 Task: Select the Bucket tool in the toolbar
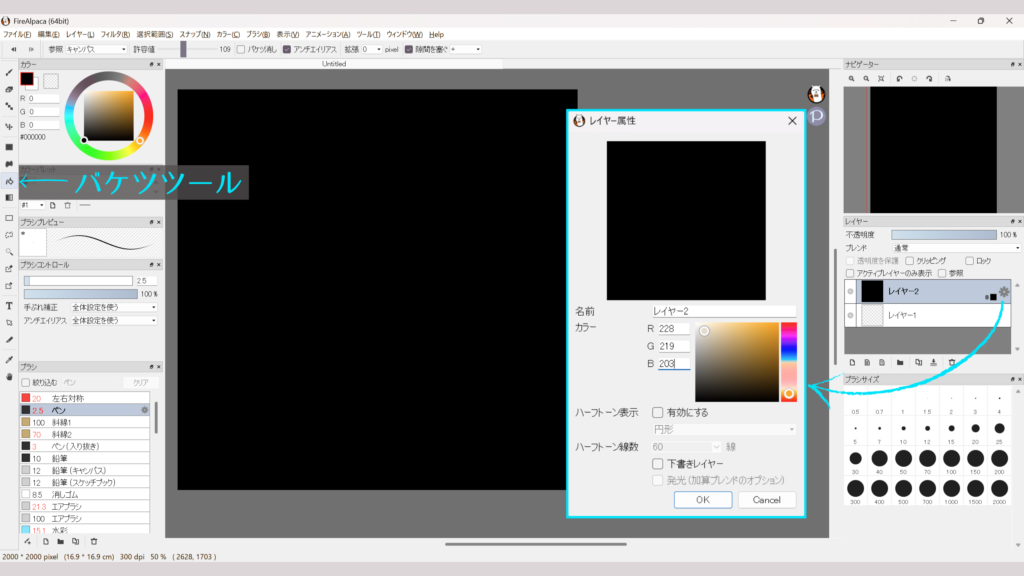pos(9,181)
